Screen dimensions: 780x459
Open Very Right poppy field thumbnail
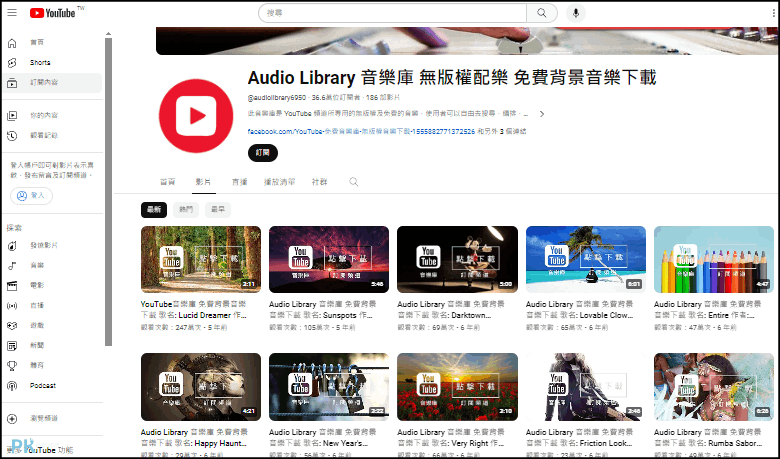point(457,387)
